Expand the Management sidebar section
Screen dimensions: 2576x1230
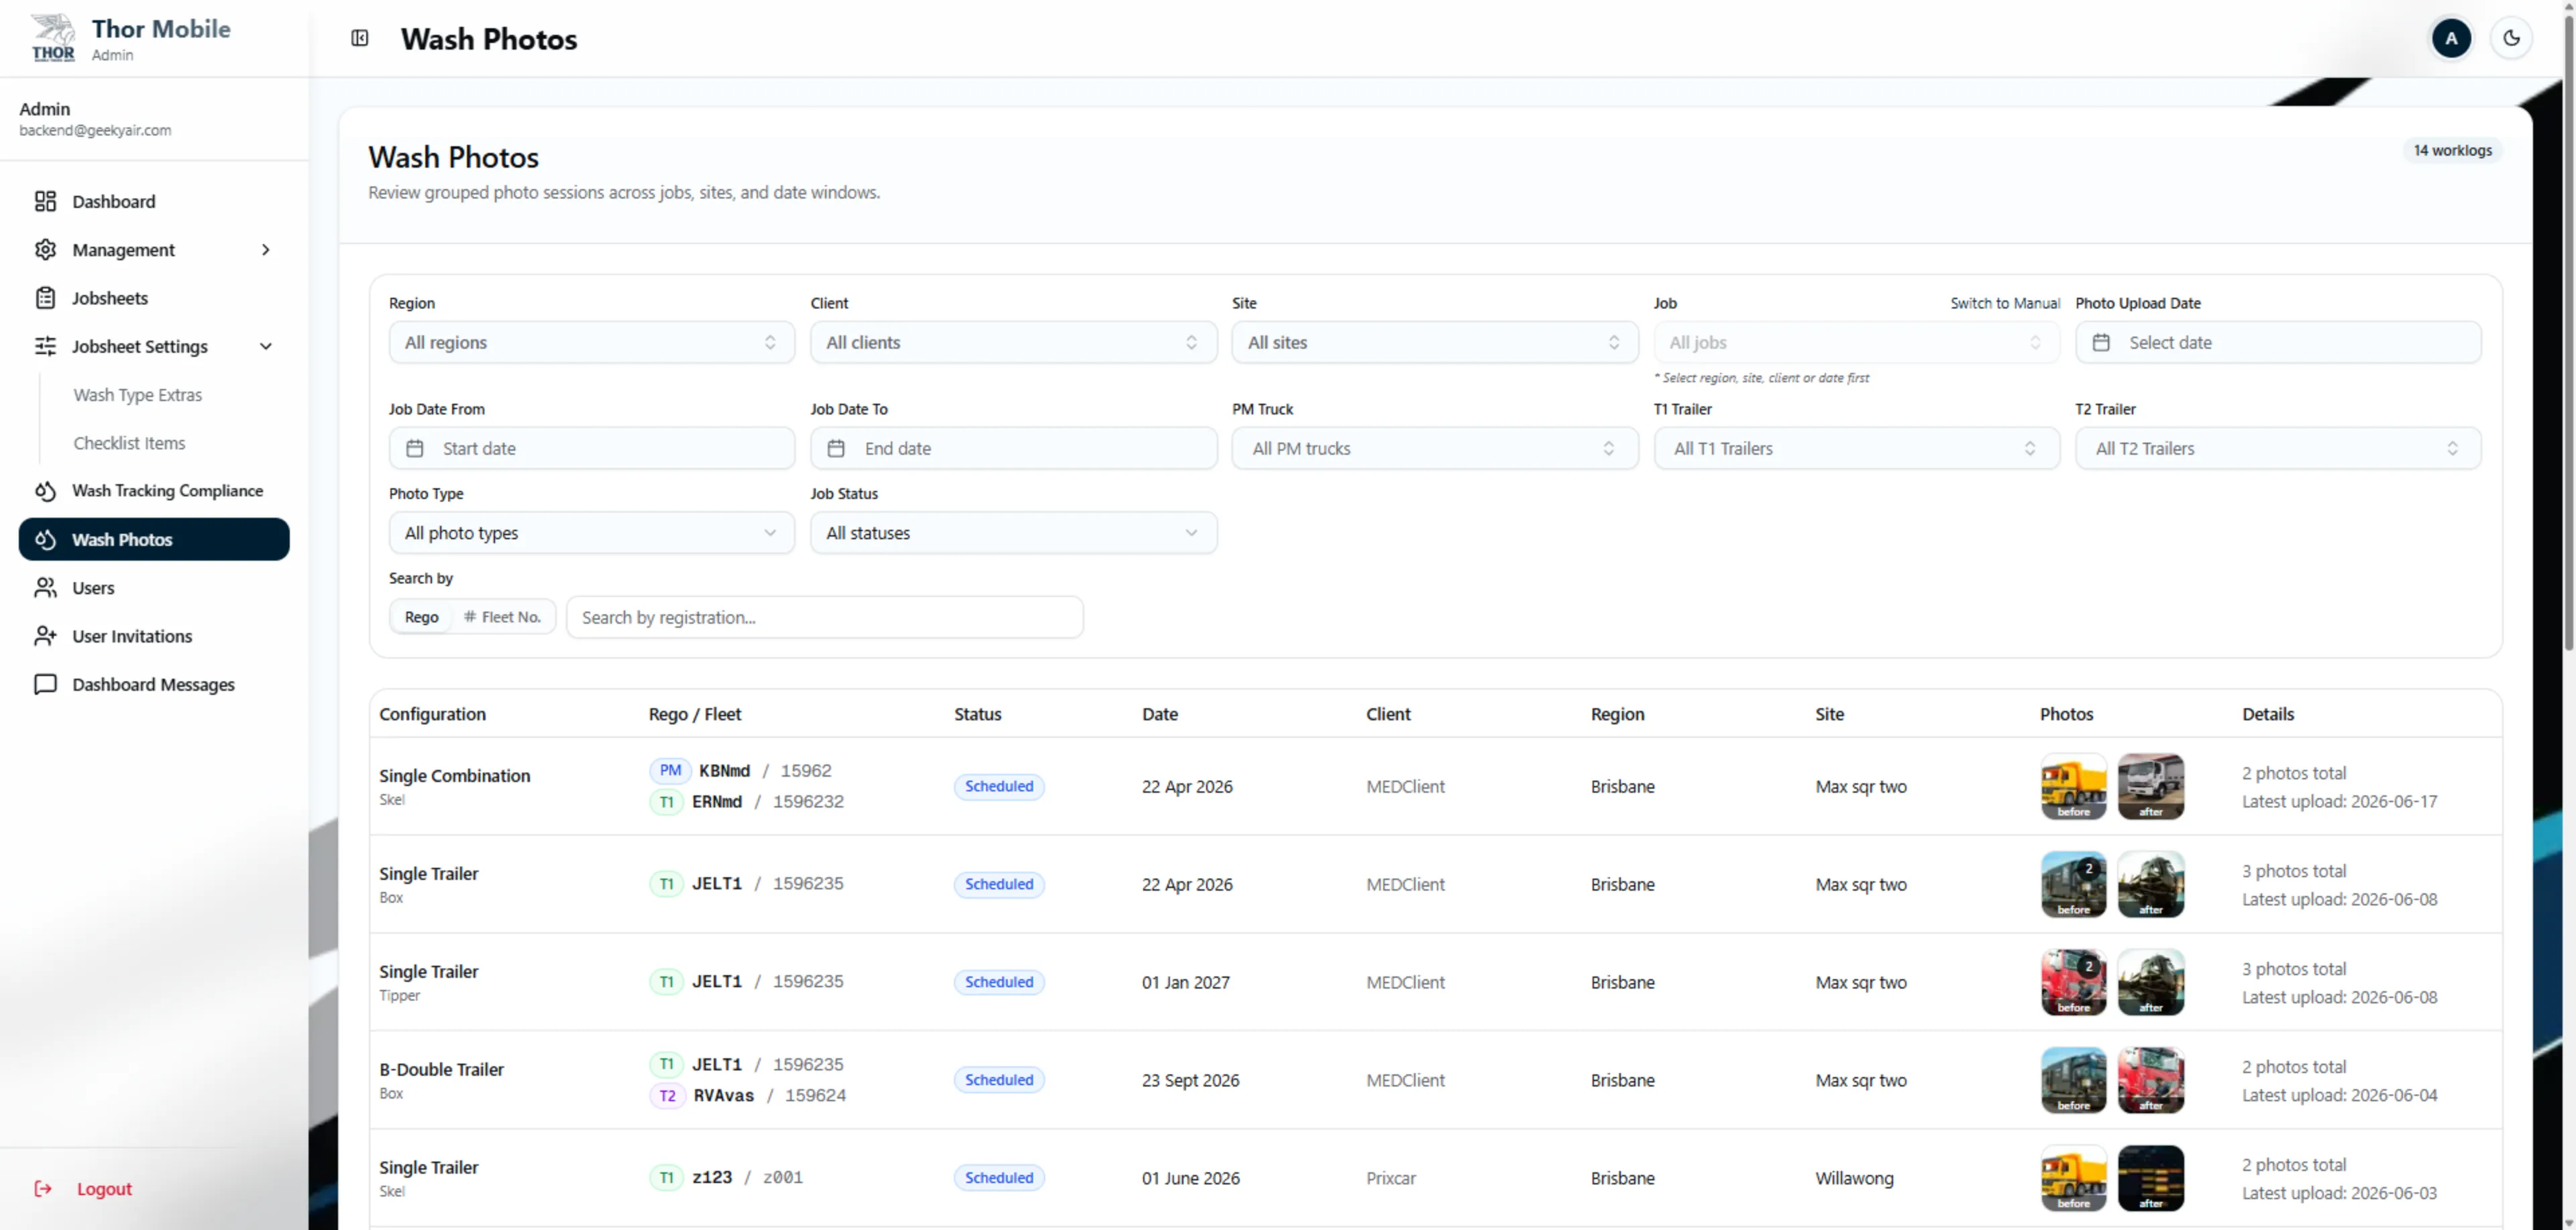[x=154, y=249]
